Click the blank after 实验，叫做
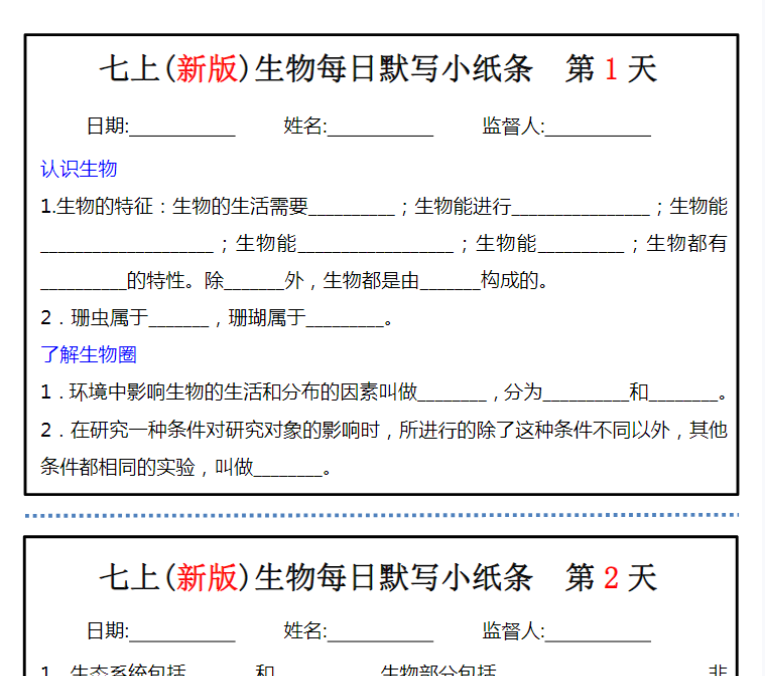Image resolution: width=765 pixels, height=676 pixels. 288,468
